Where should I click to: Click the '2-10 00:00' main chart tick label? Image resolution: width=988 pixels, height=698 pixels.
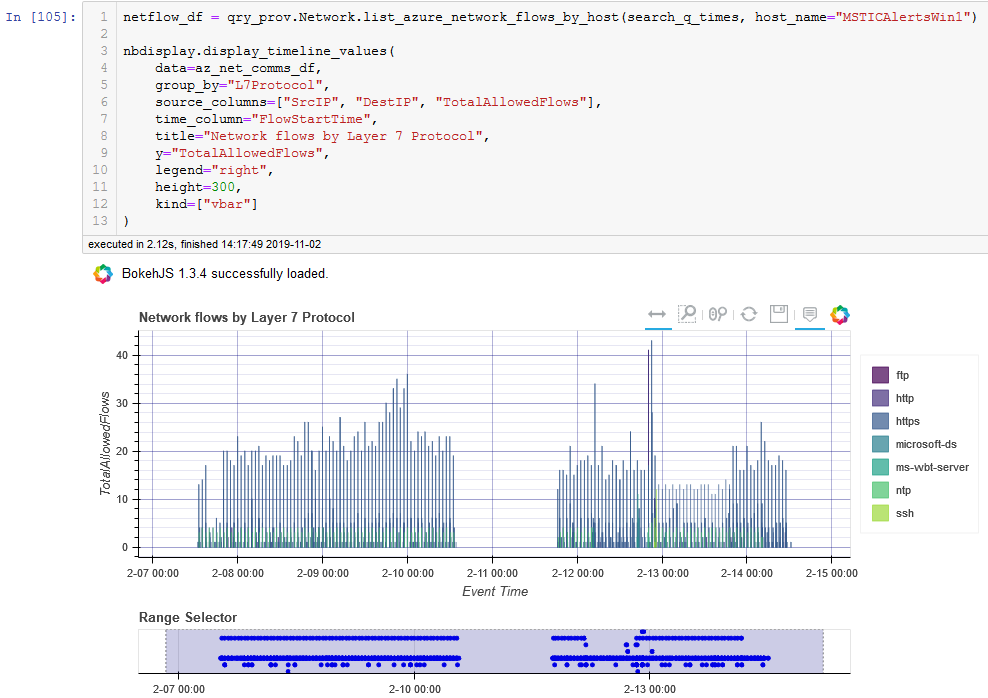pos(408,573)
